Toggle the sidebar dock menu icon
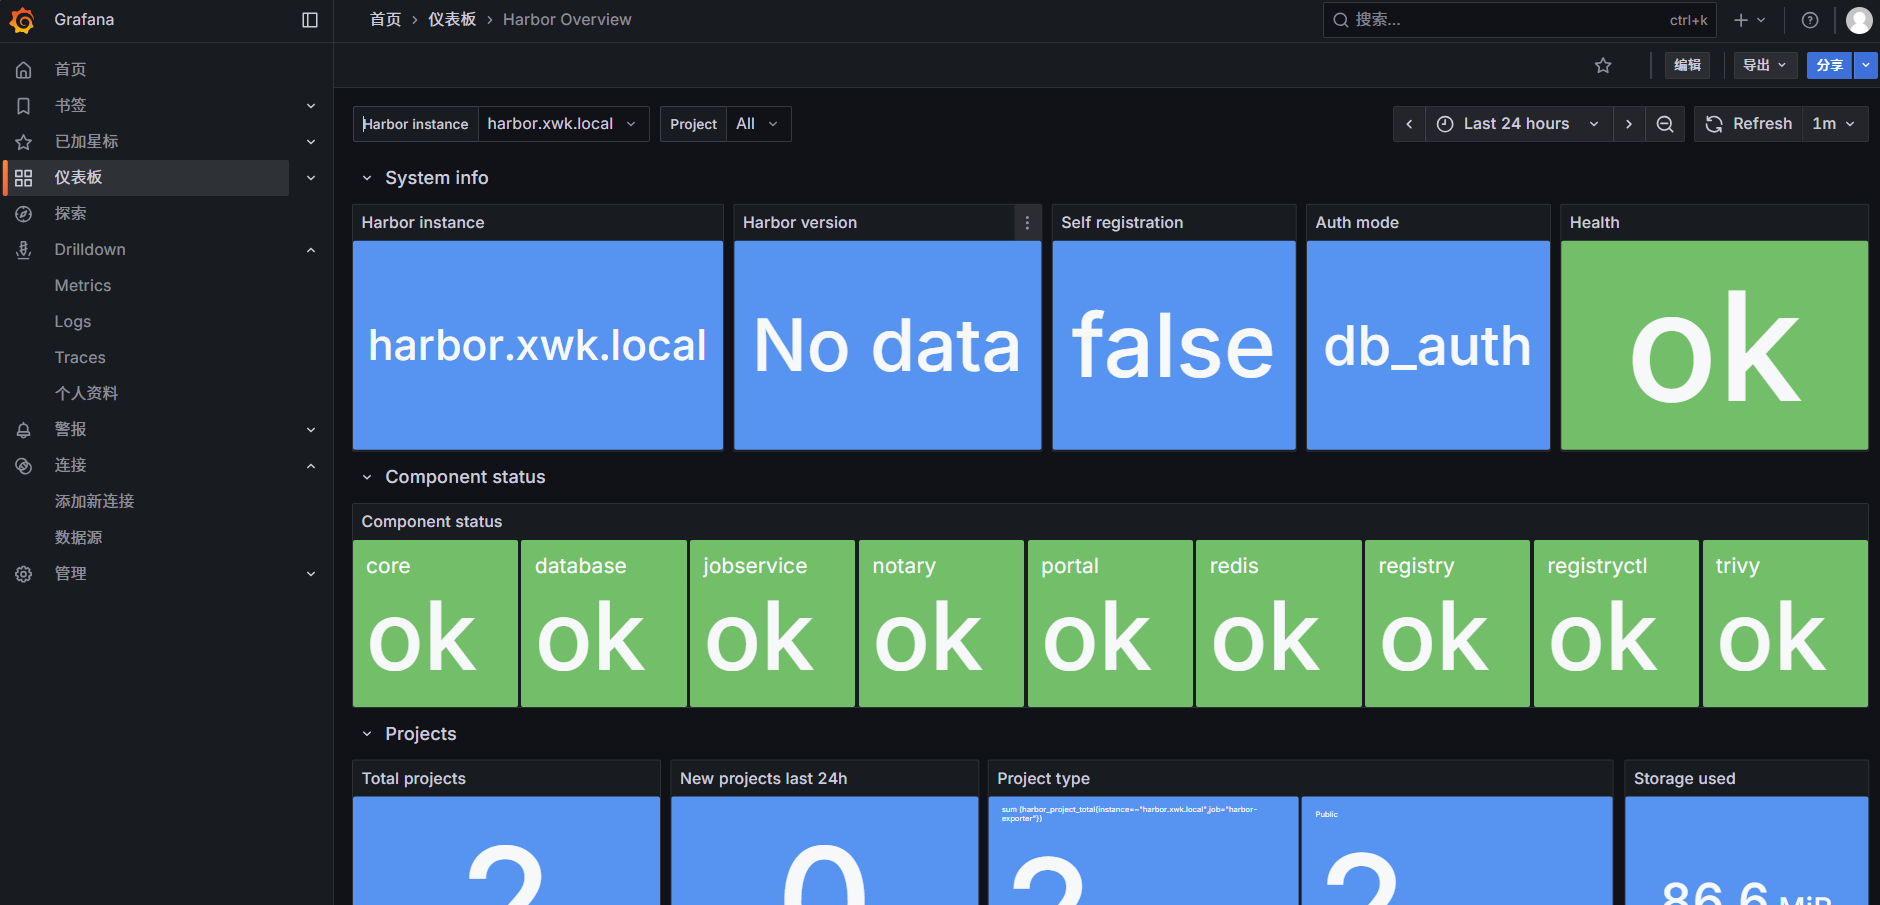The height and width of the screenshot is (905, 1880). point(310,20)
